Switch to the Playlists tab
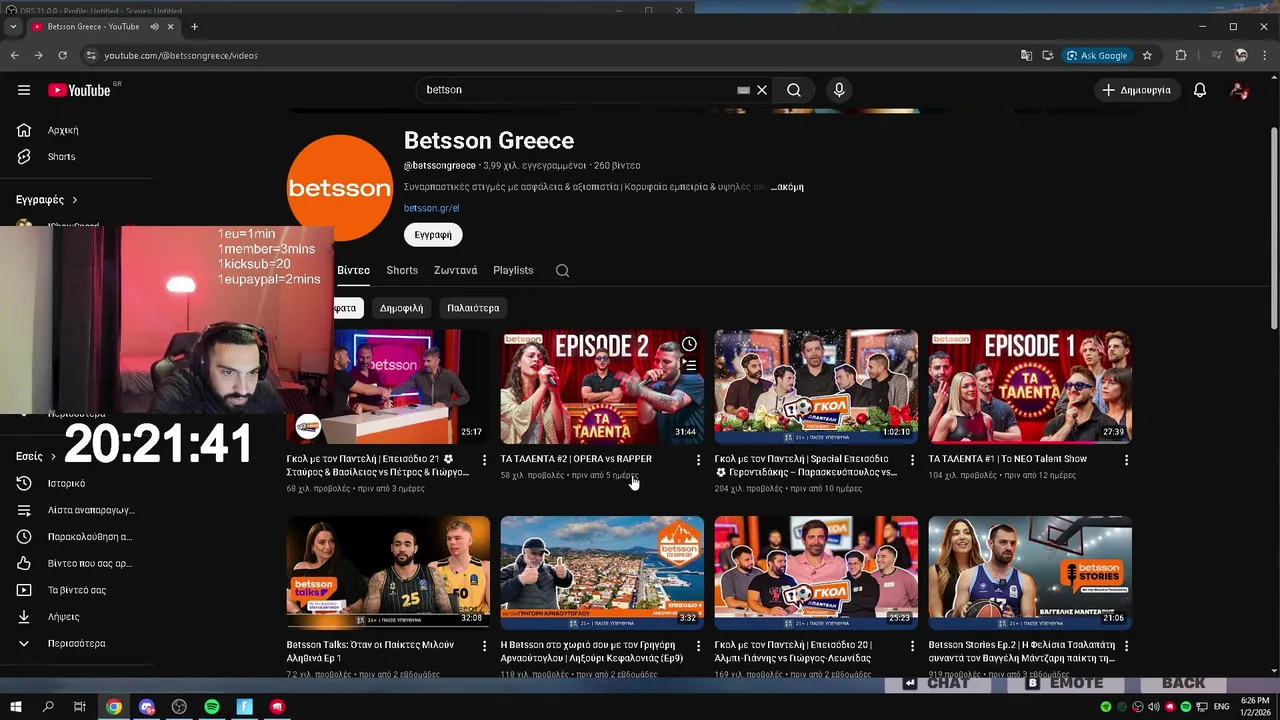Screen dimensions: 1280x720 [x=513, y=270]
